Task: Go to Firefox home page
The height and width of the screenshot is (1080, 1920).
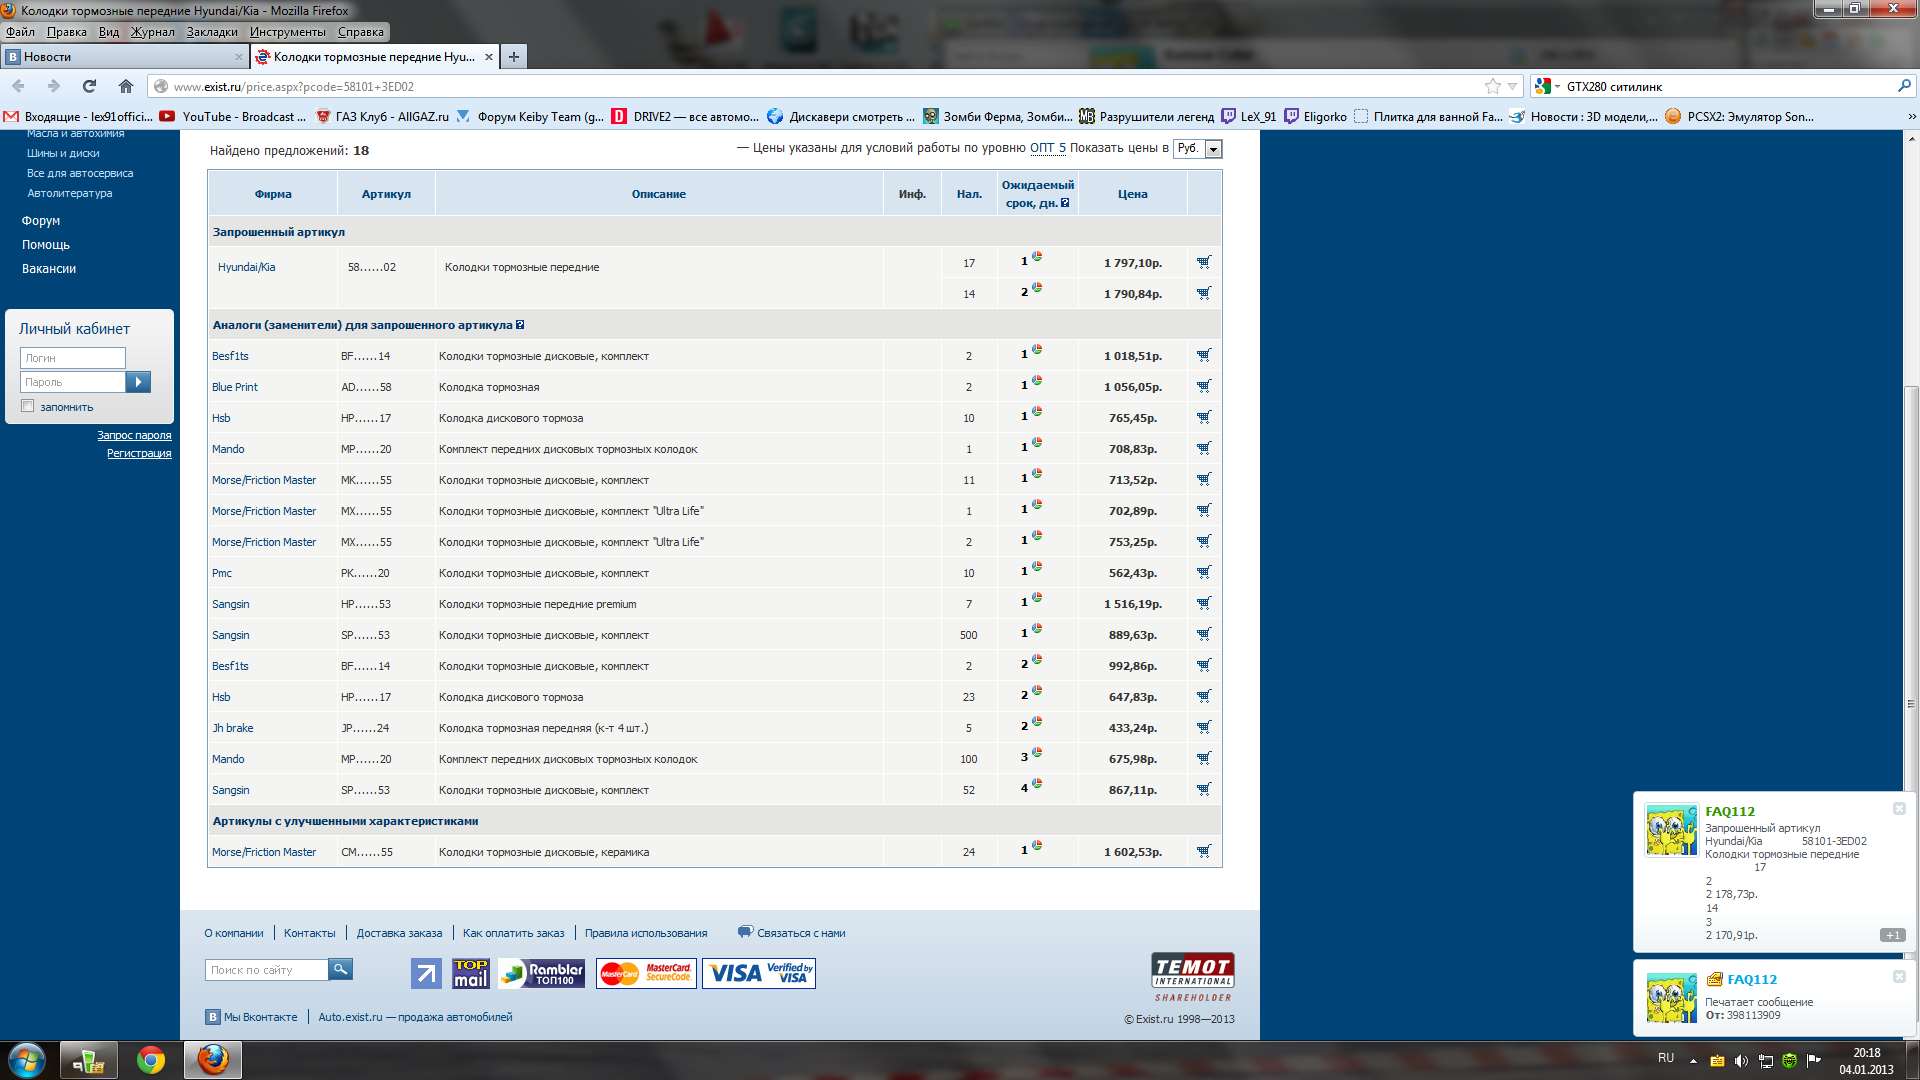Action: click(x=125, y=86)
